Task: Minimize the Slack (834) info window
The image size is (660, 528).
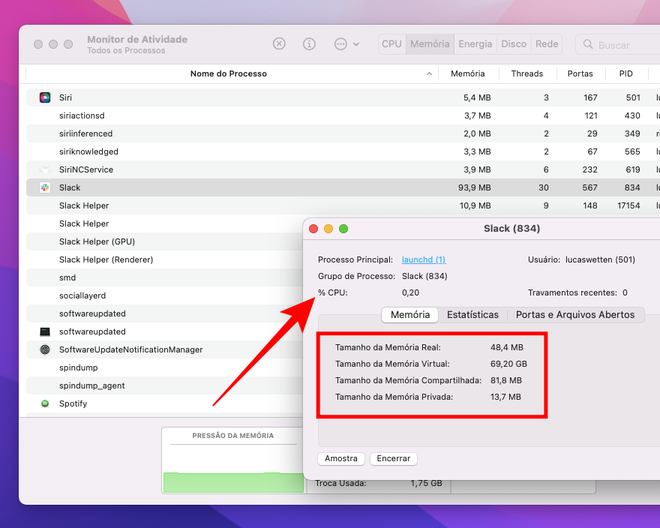Action: click(x=329, y=229)
